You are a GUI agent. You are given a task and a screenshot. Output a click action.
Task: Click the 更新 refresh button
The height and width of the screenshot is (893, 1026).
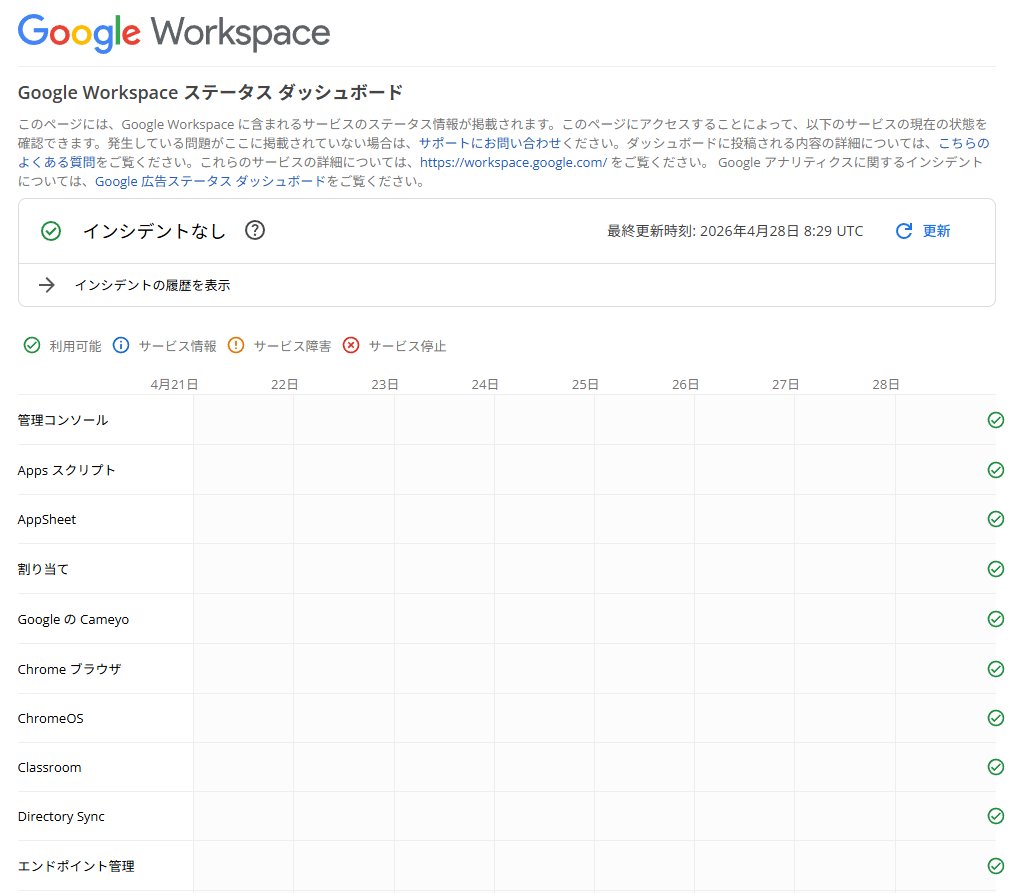923,231
